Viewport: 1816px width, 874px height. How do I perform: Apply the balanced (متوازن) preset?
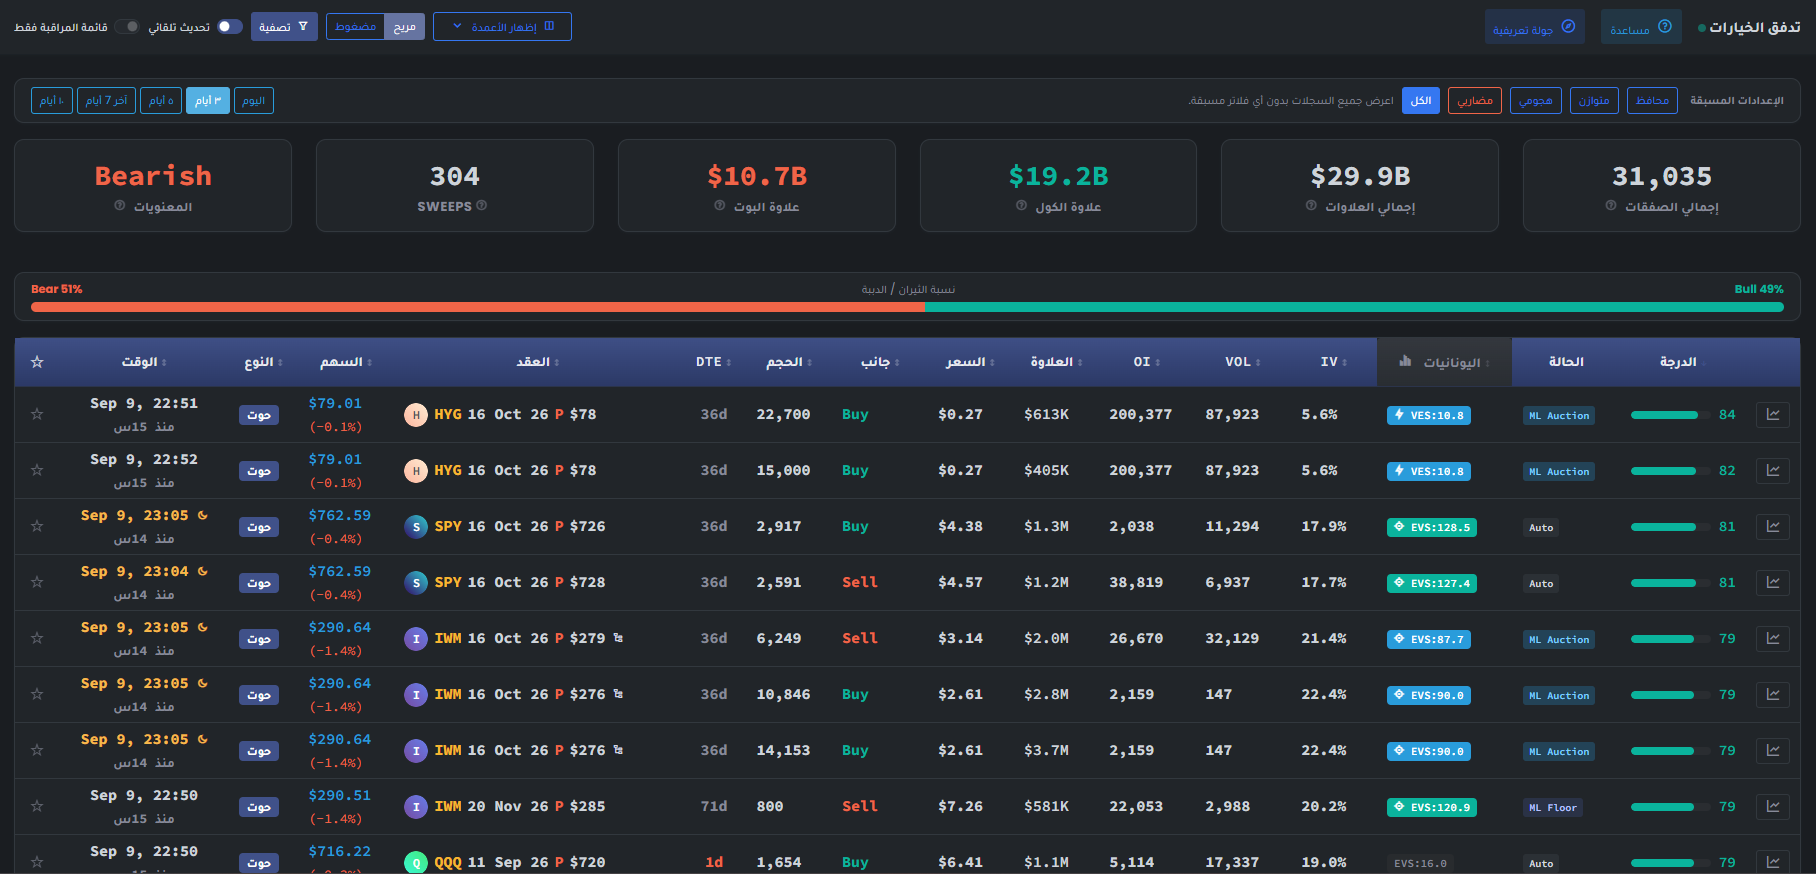point(1595,101)
